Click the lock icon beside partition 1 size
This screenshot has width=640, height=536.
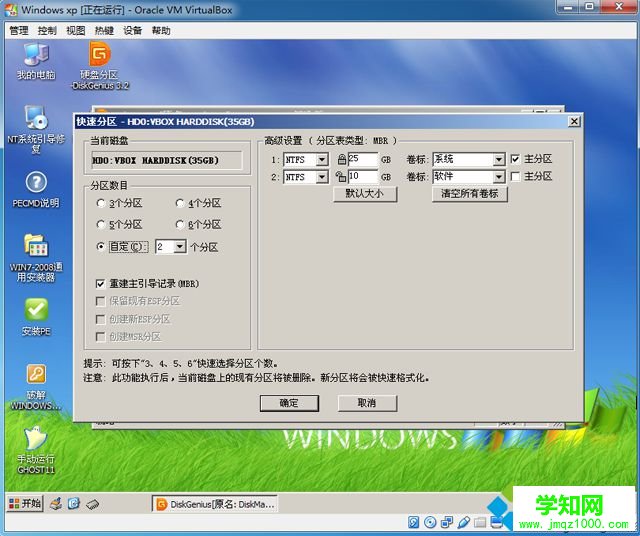click(x=342, y=159)
